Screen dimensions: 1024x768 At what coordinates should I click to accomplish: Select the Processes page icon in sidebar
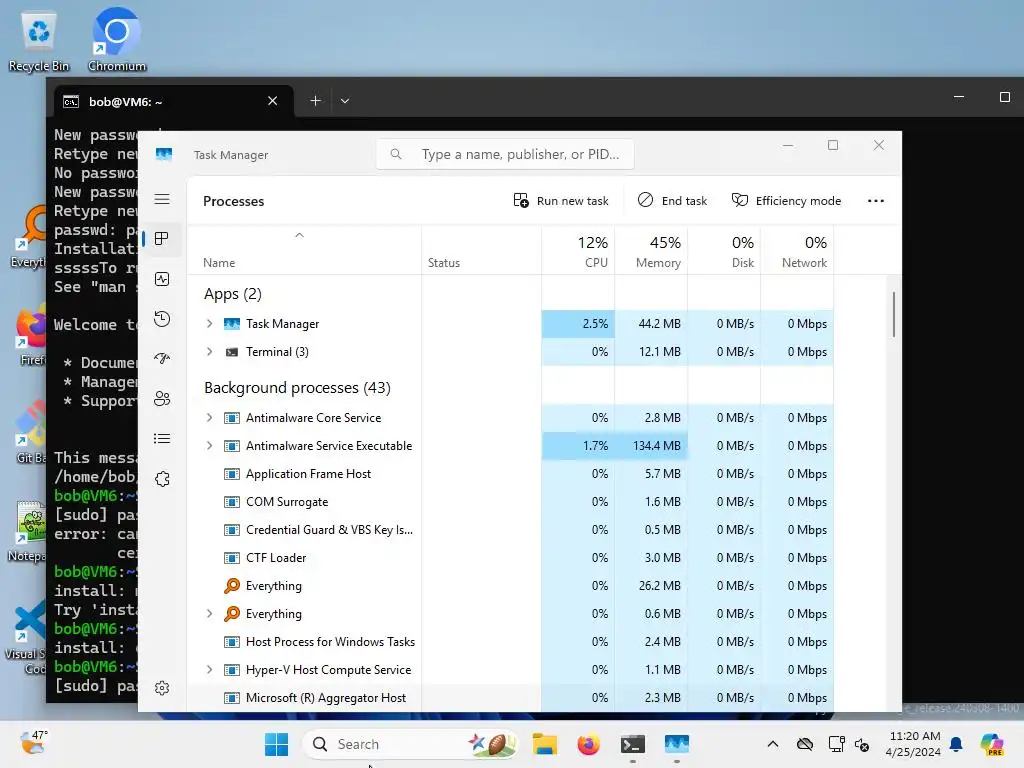tap(162, 239)
